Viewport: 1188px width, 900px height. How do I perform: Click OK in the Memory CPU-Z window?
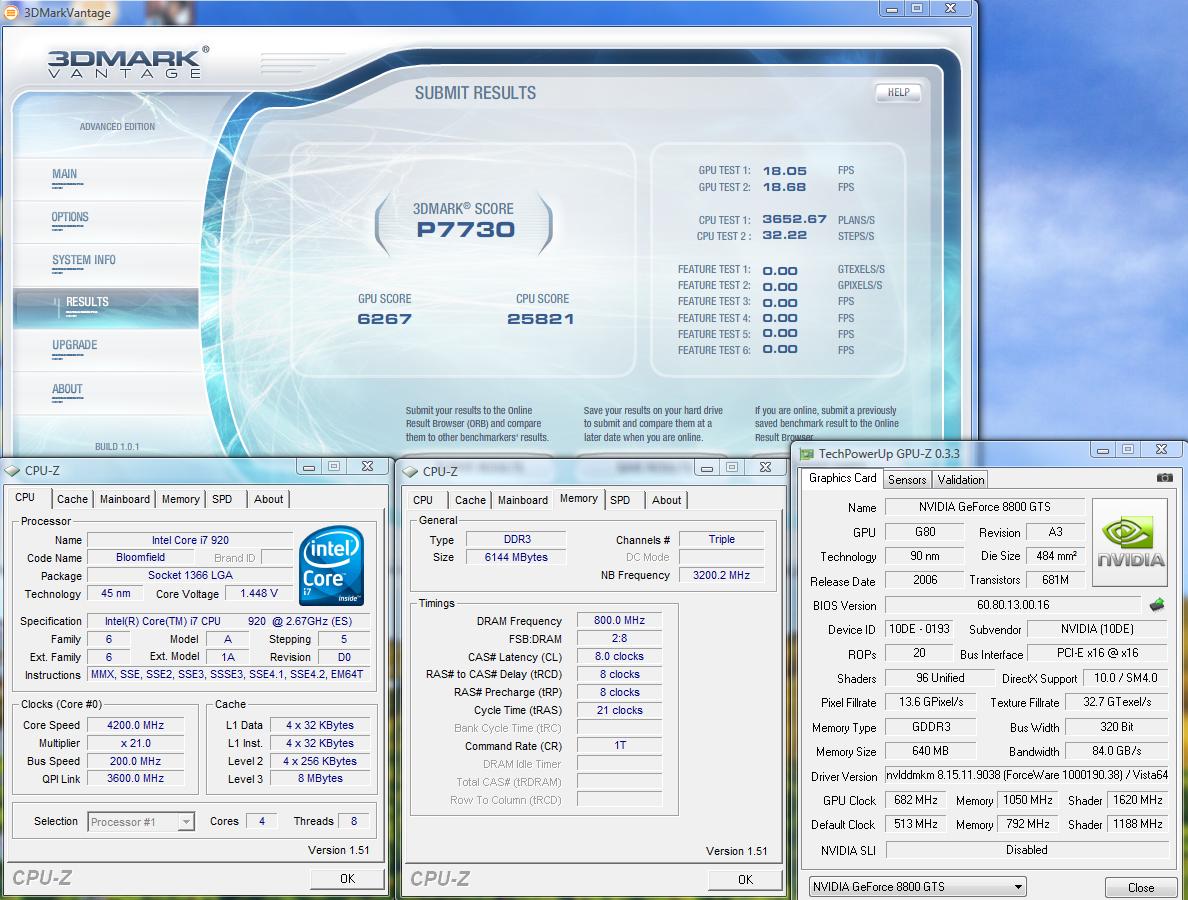746,880
